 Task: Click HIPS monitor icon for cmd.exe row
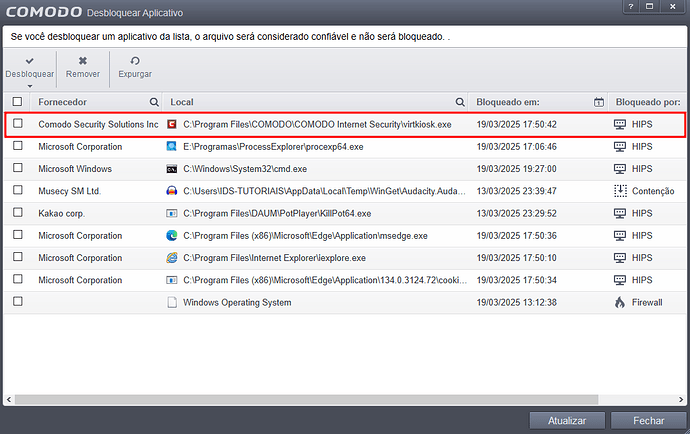click(620, 169)
